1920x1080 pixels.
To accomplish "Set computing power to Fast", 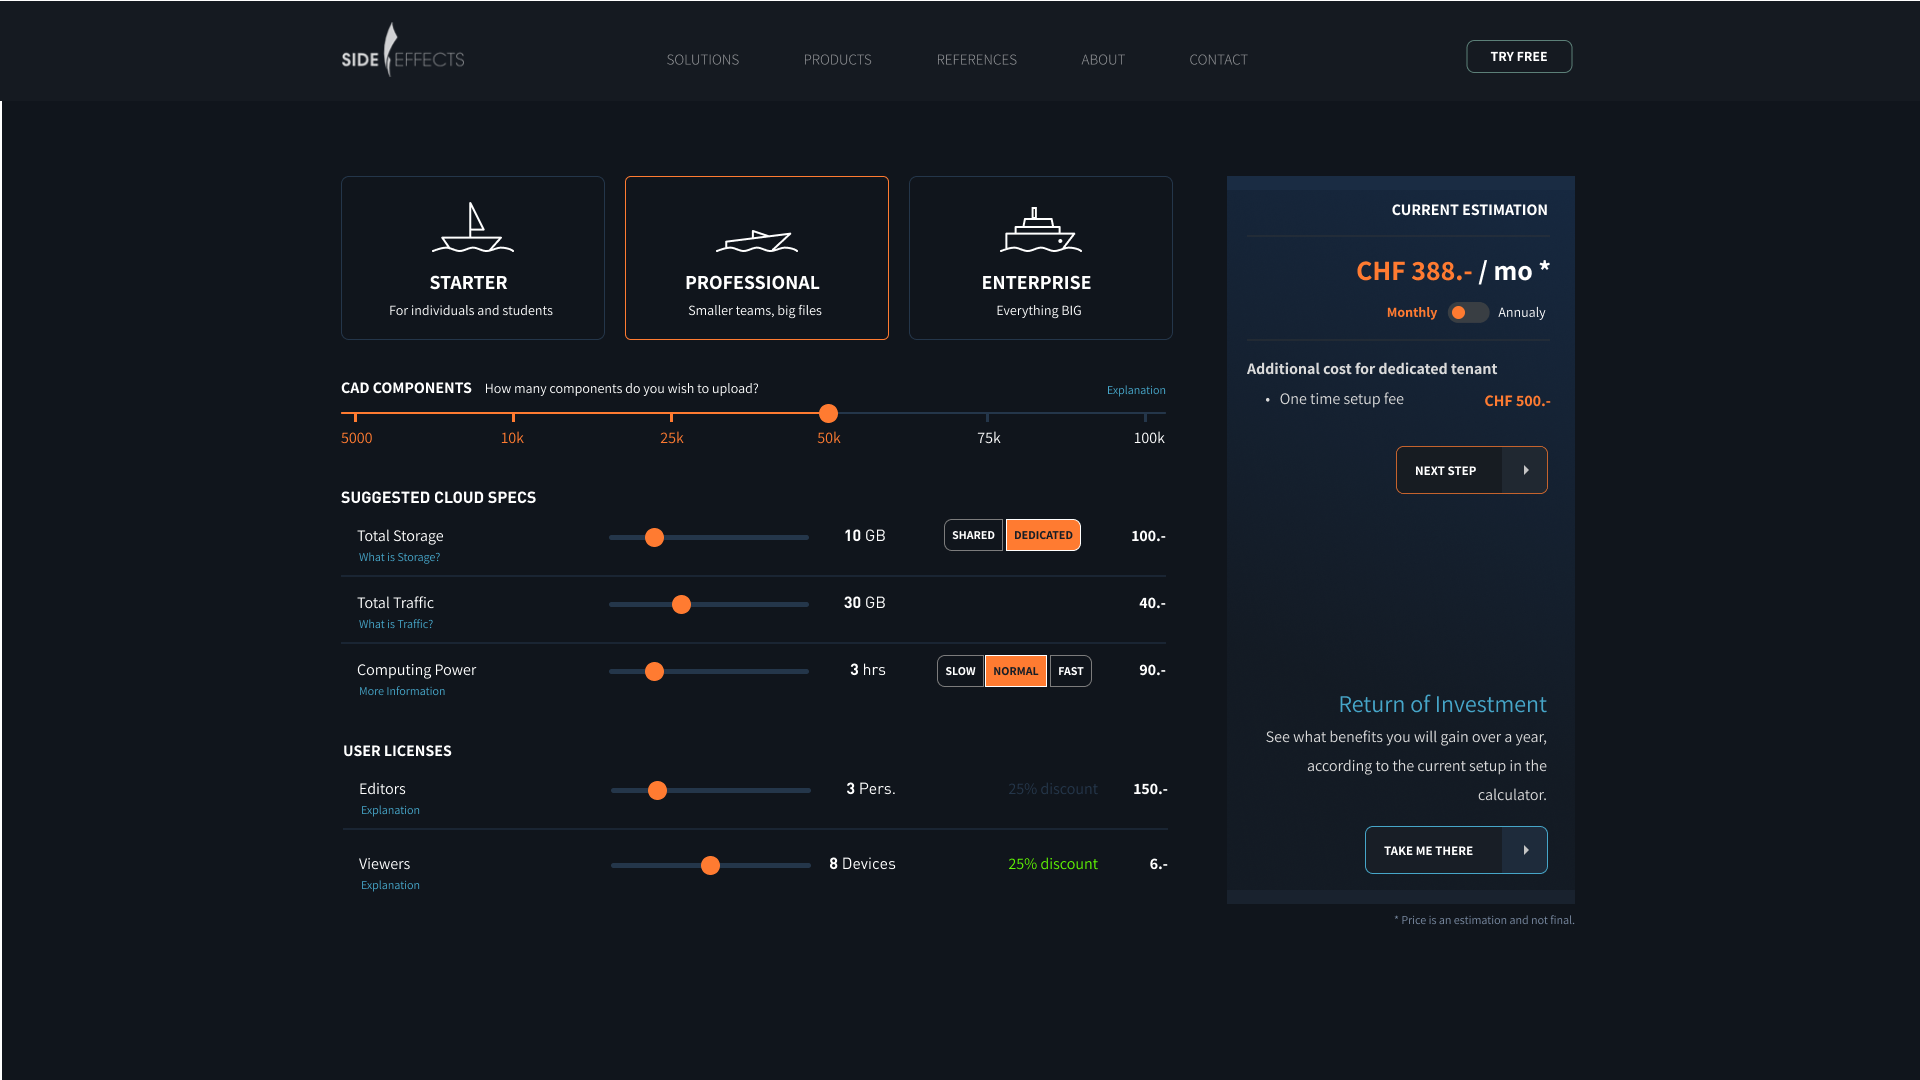I will [1070, 671].
